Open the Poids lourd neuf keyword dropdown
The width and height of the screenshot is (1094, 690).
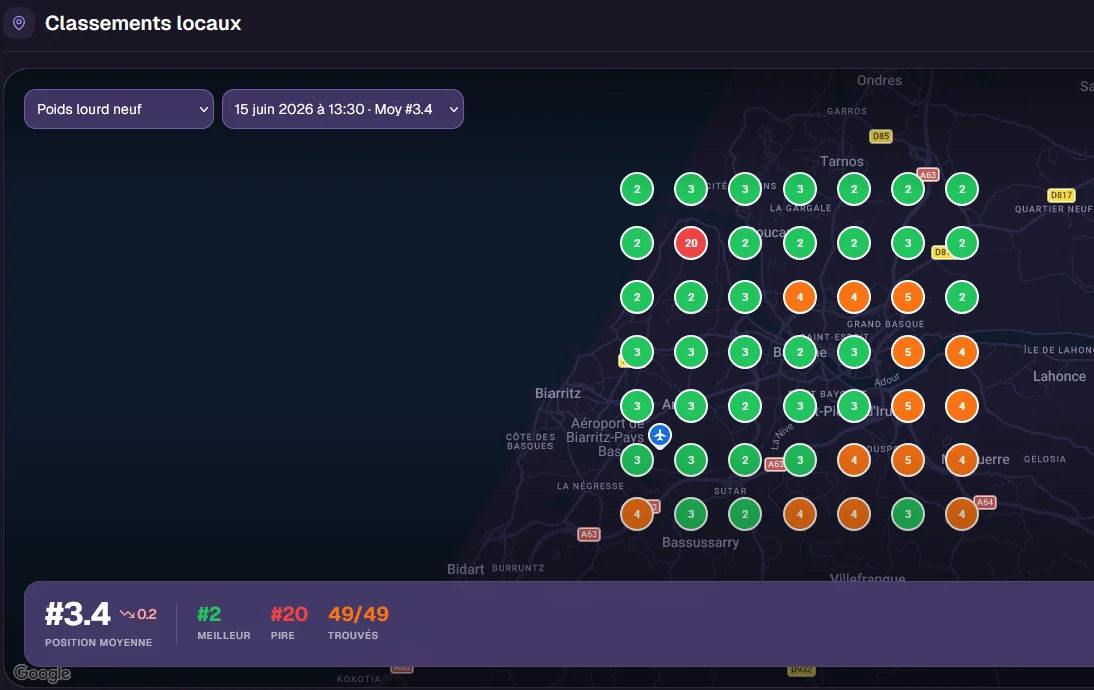coord(119,109)
